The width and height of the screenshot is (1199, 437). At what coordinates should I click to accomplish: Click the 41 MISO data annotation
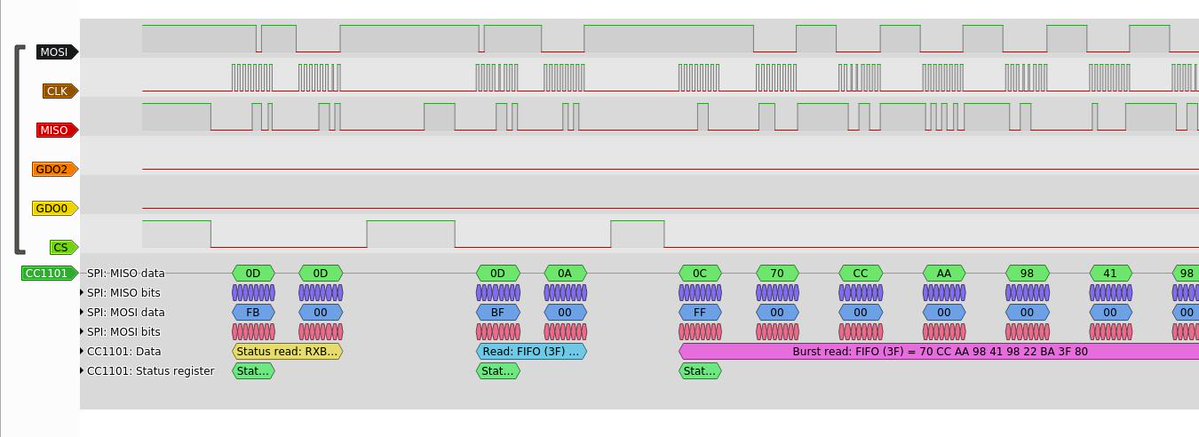pos(1110,273)
